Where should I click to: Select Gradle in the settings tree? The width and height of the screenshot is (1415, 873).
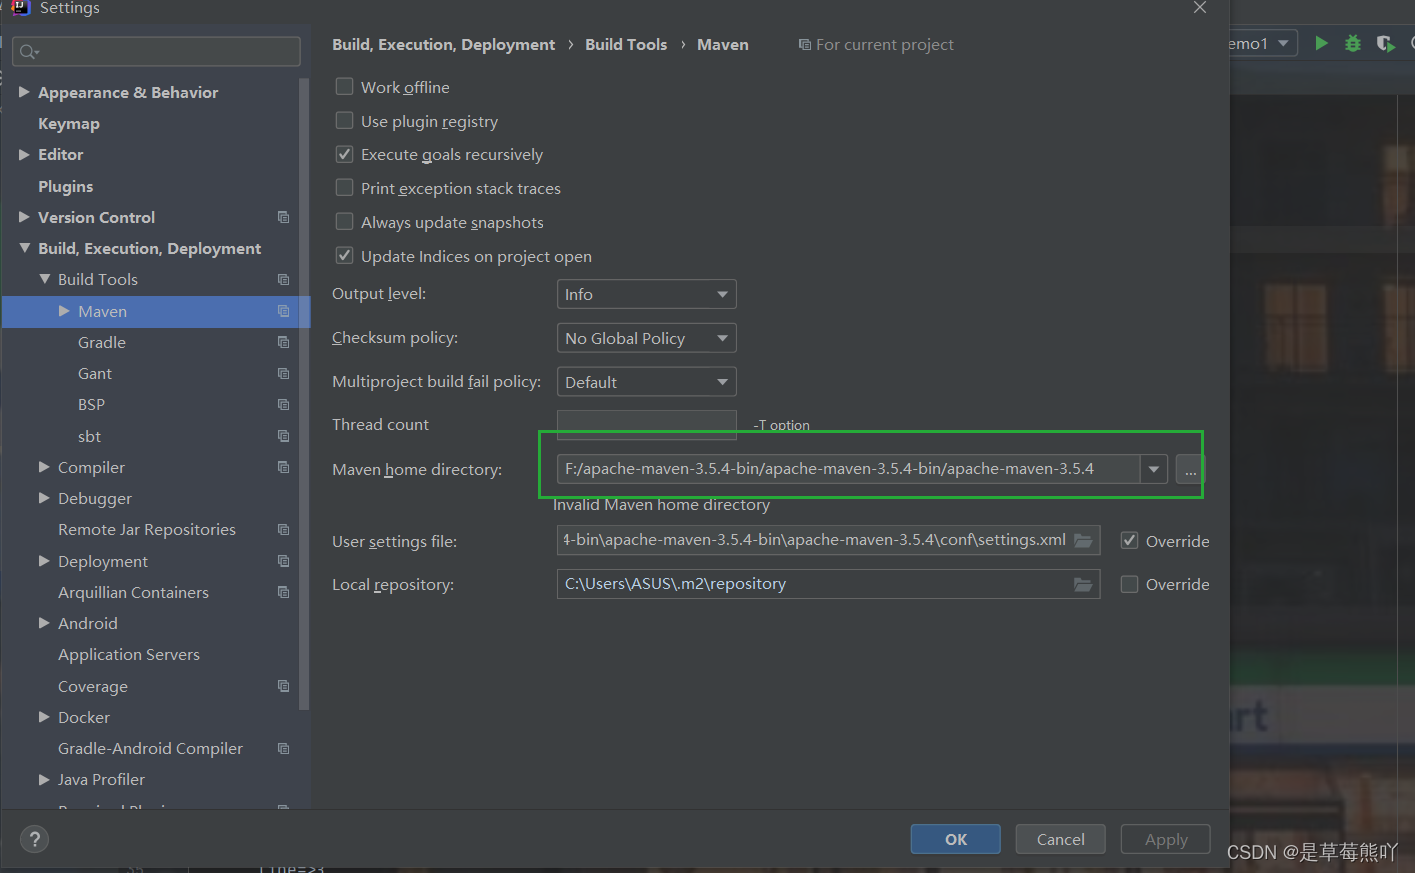point(101,342)
